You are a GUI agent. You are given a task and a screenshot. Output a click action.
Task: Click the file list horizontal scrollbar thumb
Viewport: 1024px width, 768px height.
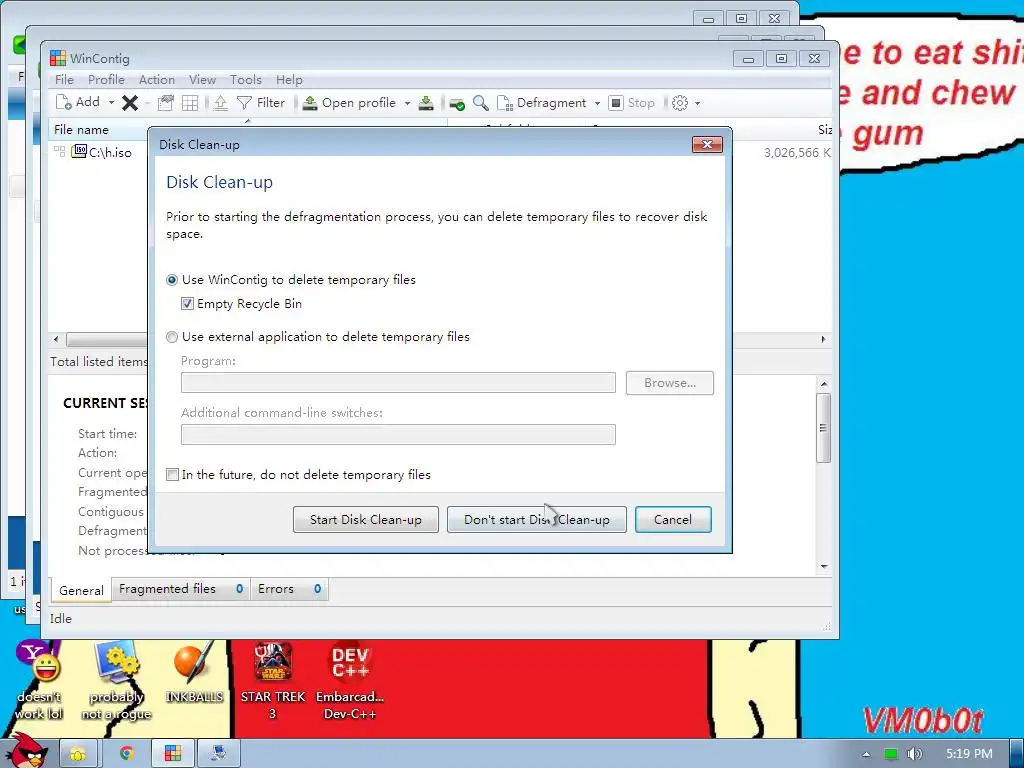[x=106, y=340]
